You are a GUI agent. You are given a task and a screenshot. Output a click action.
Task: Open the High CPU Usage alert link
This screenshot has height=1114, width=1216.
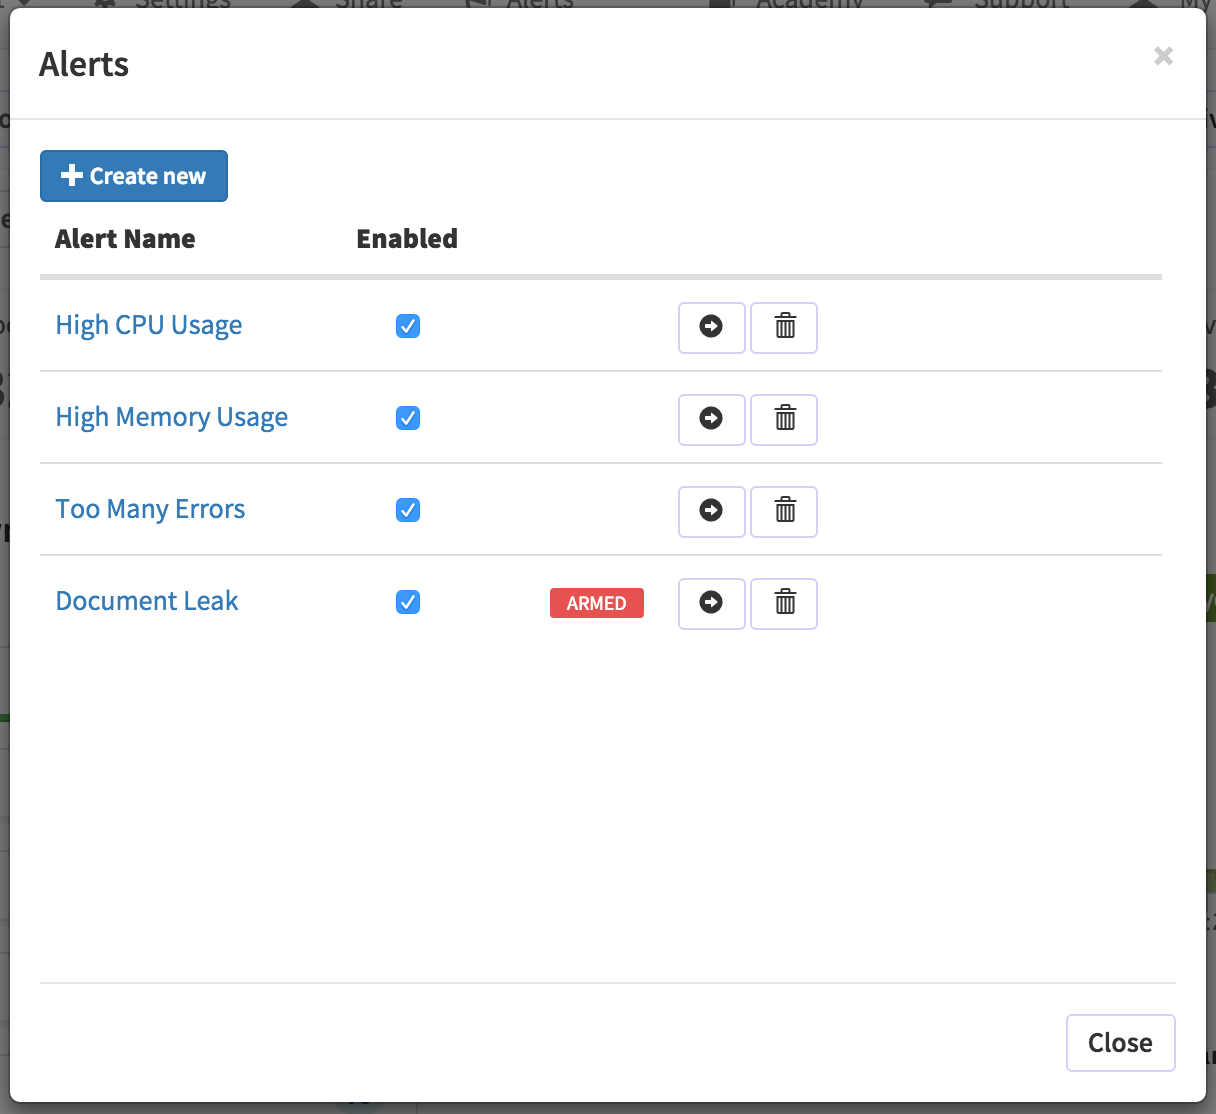(149, 325)
